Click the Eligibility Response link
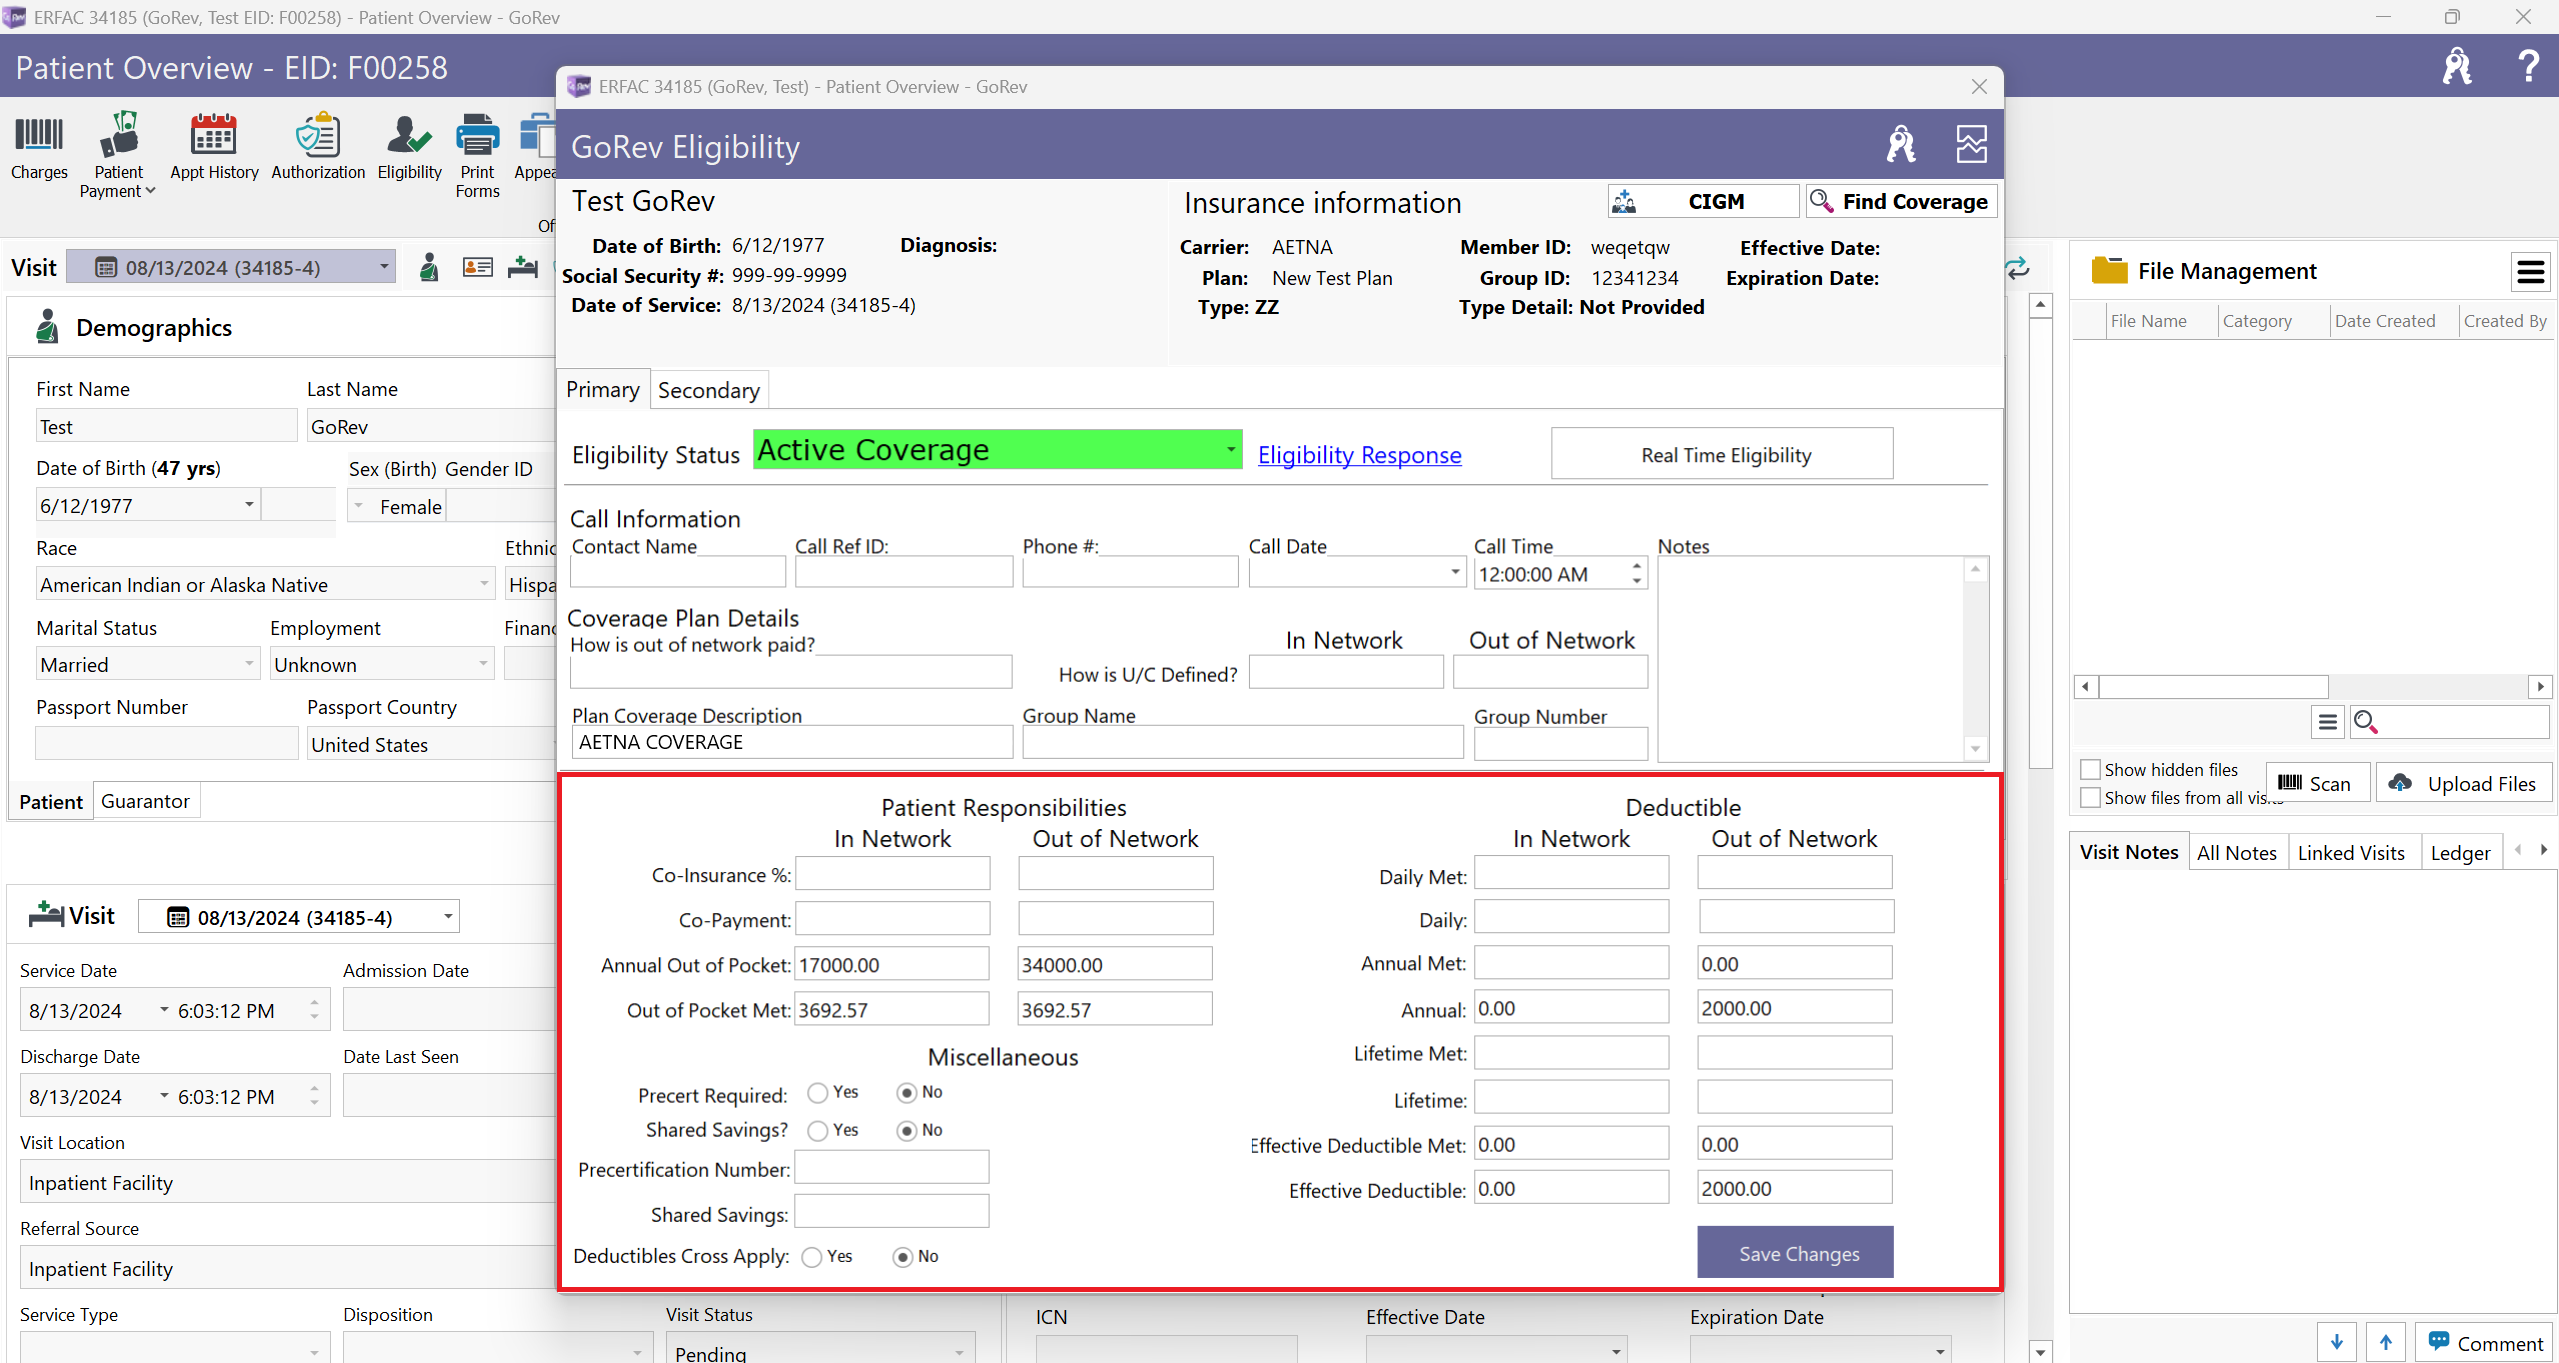This screenshot has height=1363, width=2559. 1359,455
